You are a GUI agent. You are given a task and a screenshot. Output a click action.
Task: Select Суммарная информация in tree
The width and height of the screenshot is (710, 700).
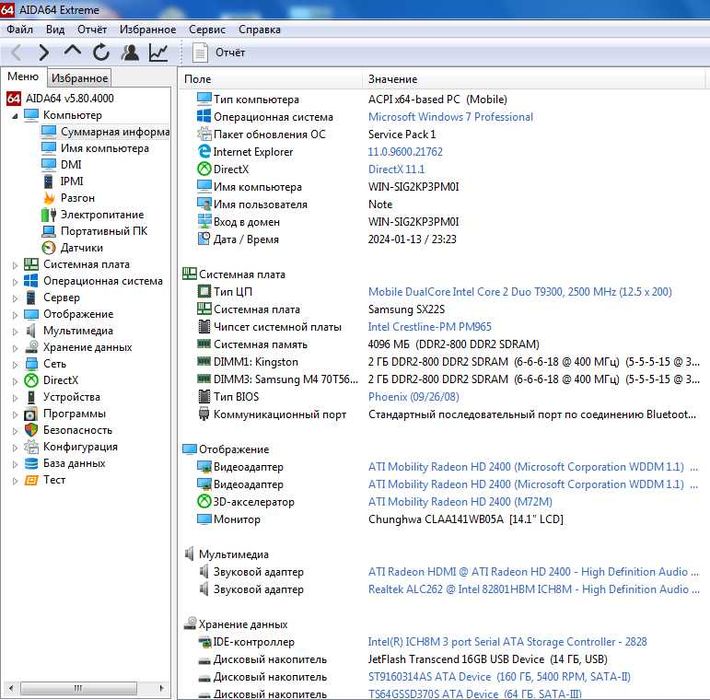tap(115, 132)
